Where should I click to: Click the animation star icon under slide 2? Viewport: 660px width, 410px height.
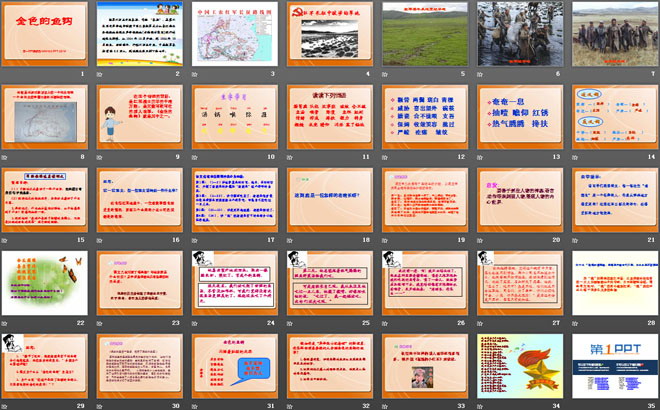click(x=100, y=74)
